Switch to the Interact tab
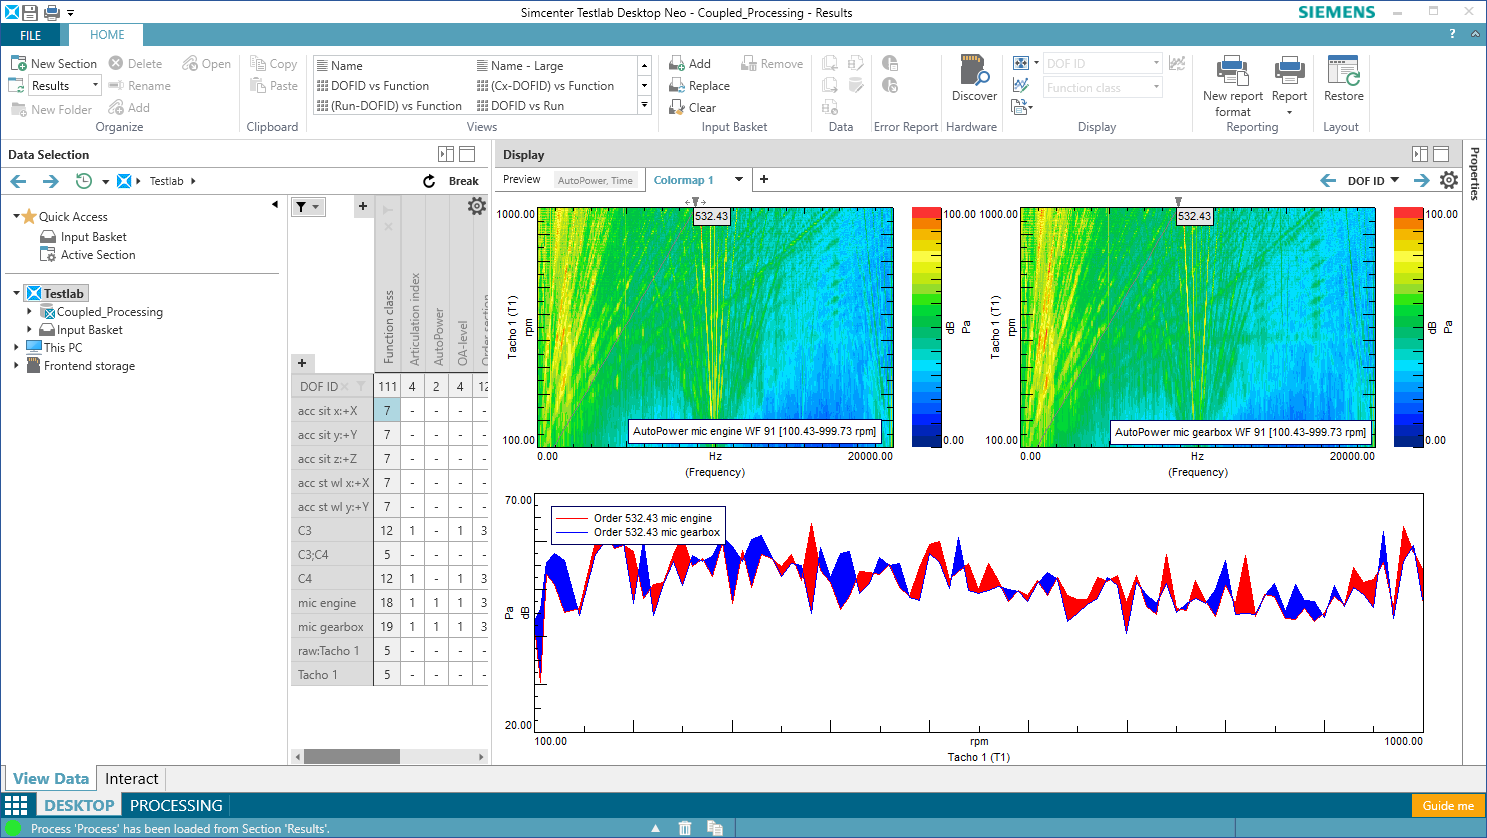Screen dimensions: 1487x838 tap(132, 779)
